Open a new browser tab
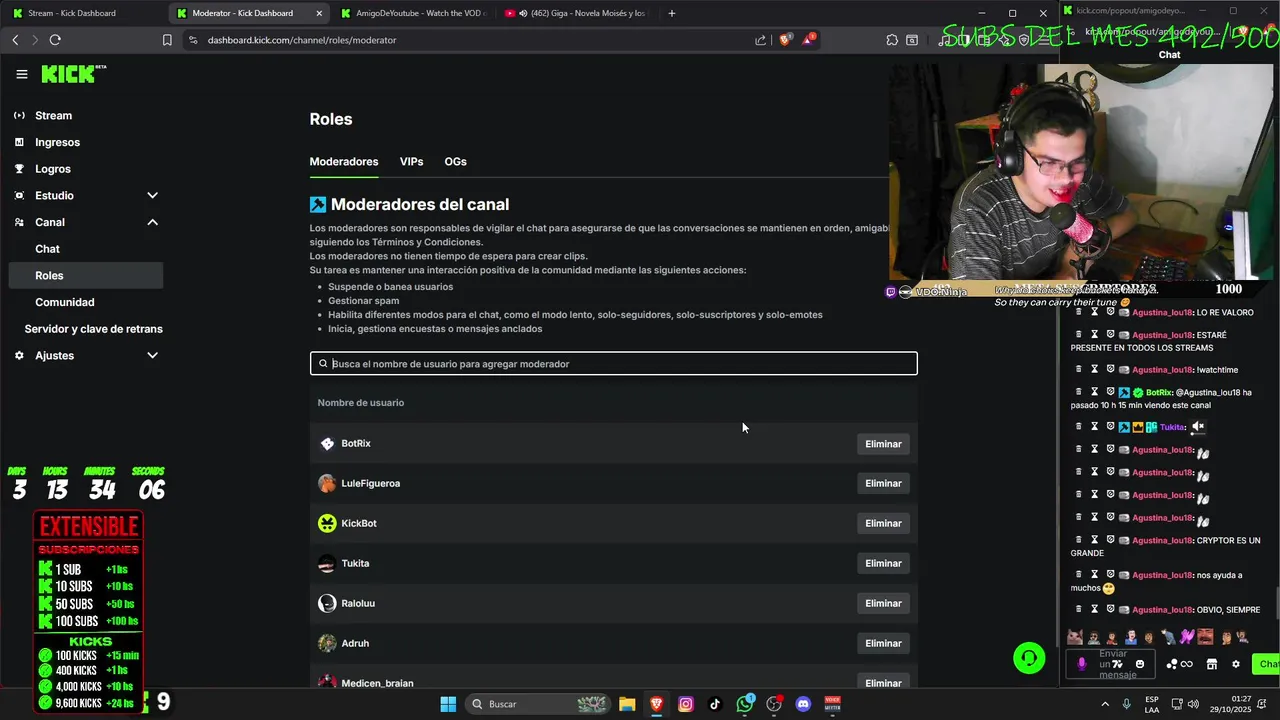Screen dimensions: 1280x720 (x=672, y=13)
